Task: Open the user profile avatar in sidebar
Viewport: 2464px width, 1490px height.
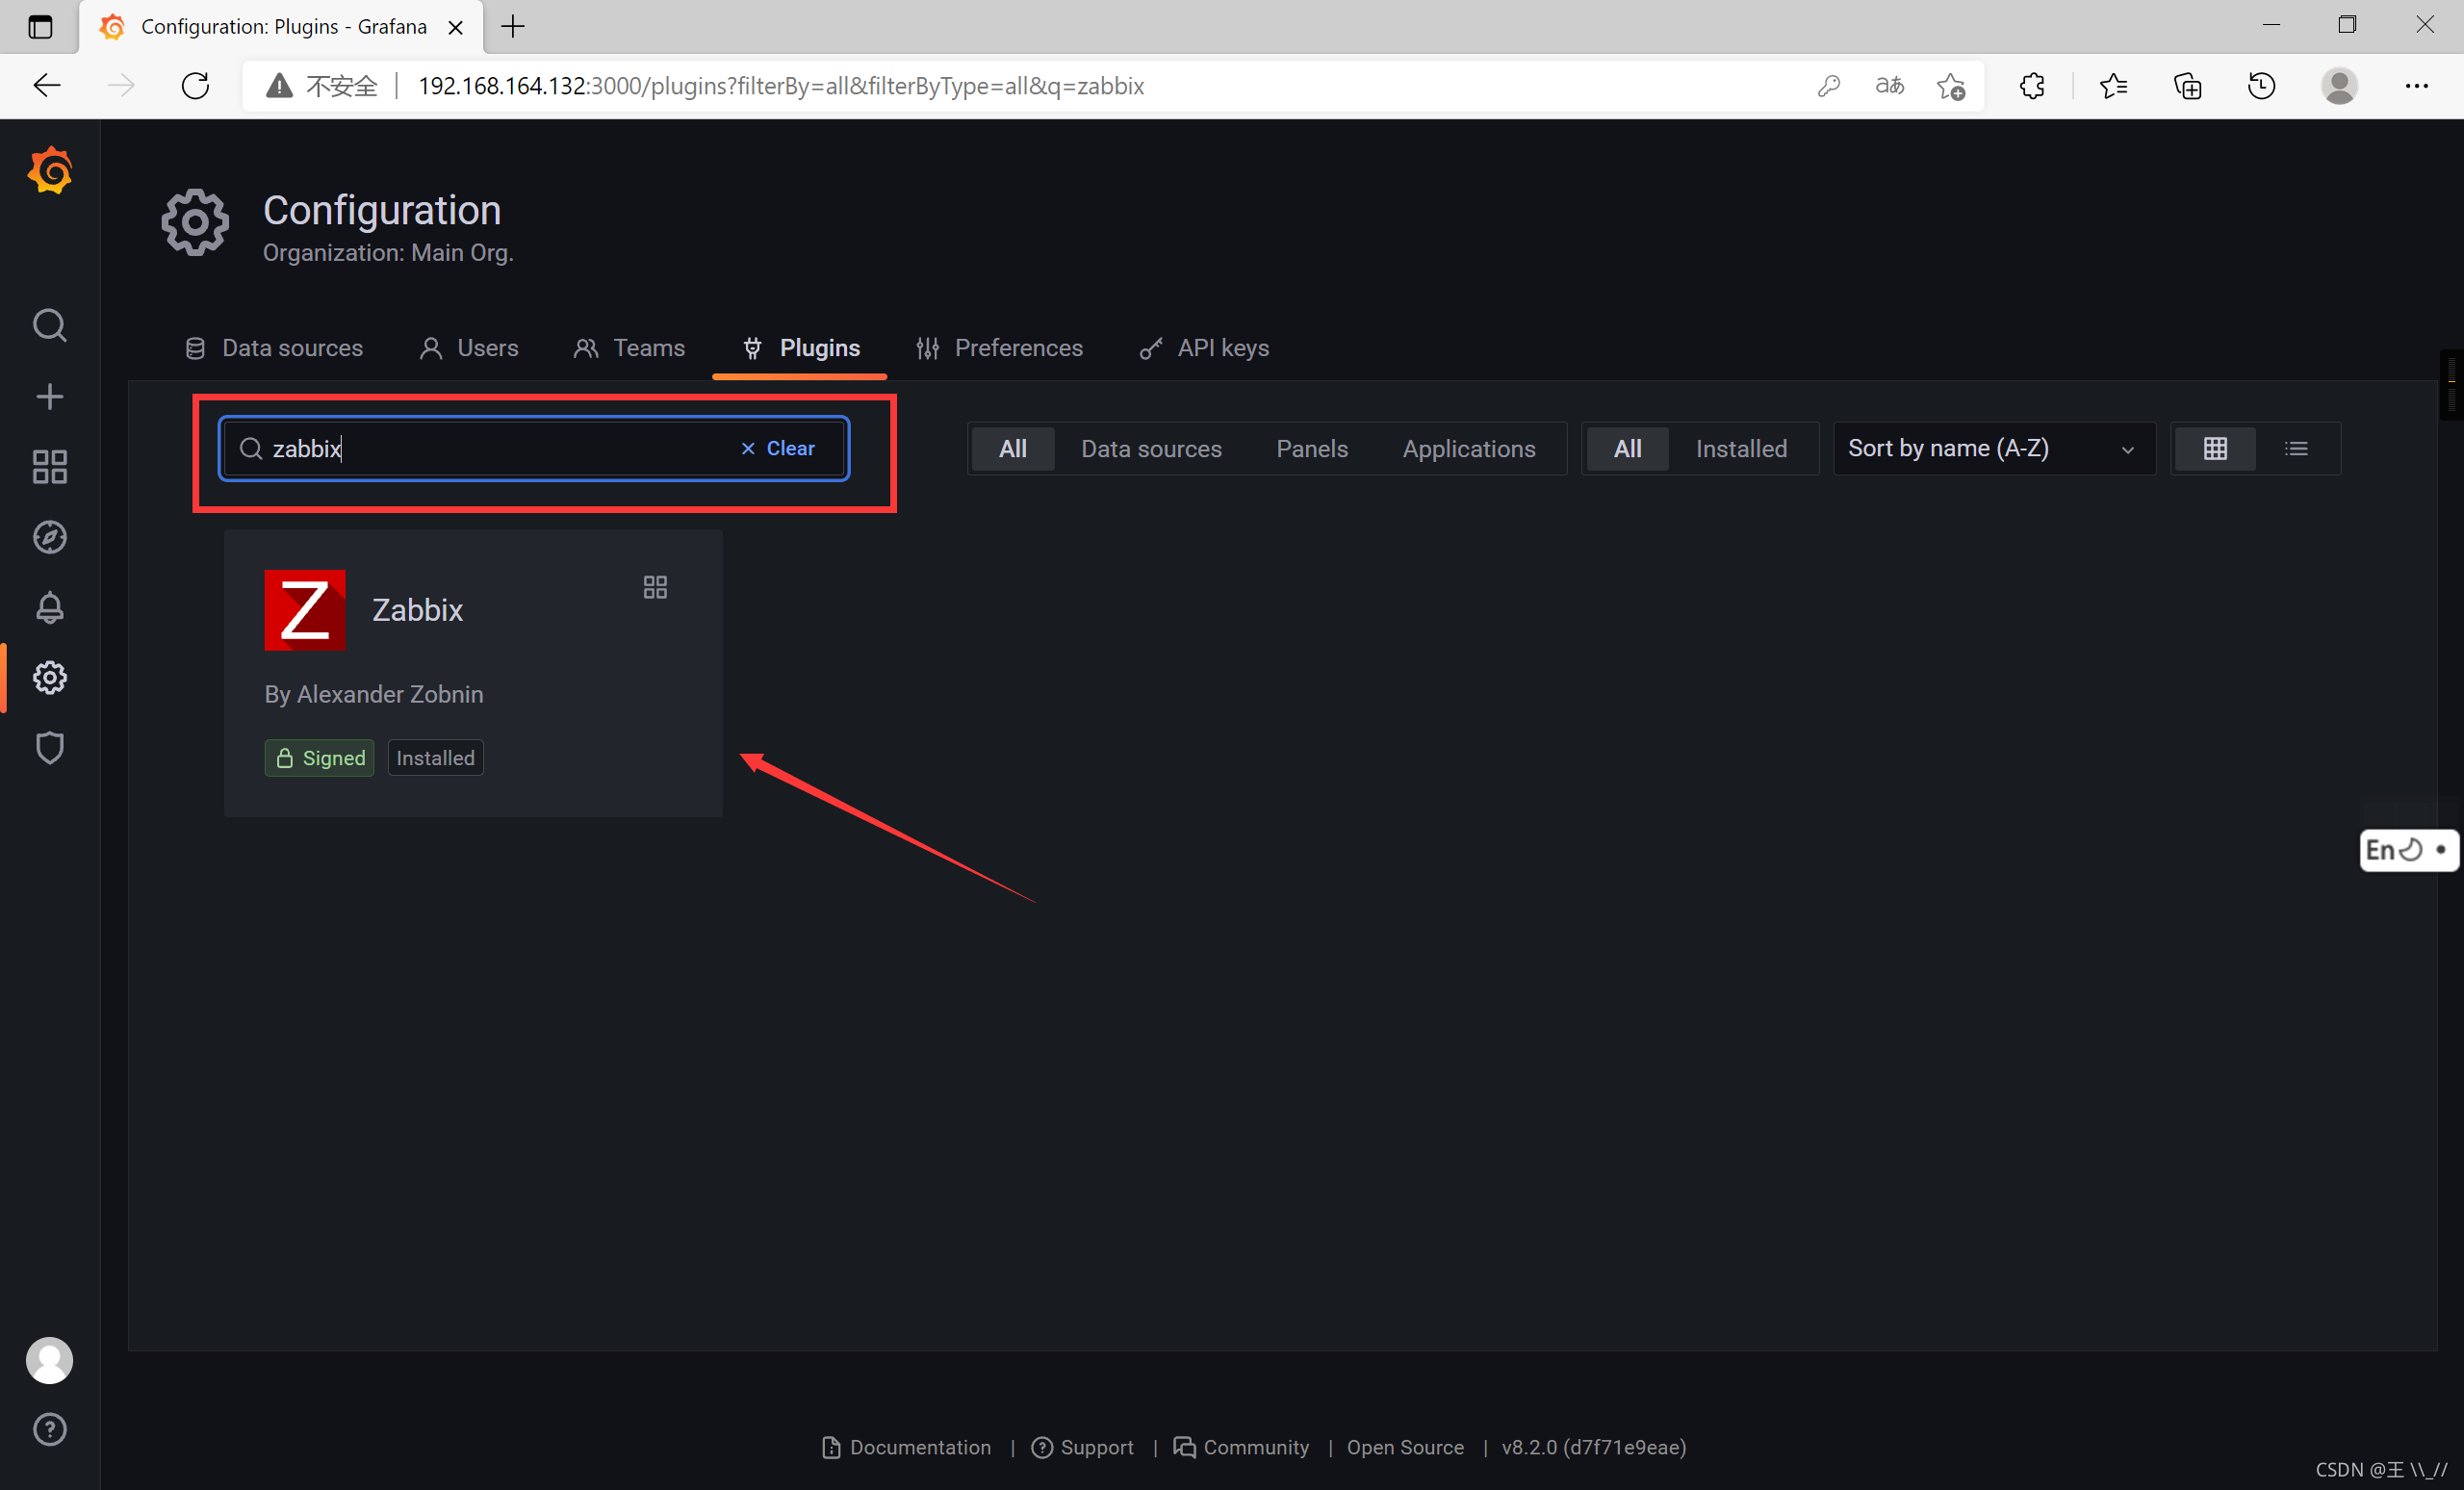Action: tap(49, 1360)
